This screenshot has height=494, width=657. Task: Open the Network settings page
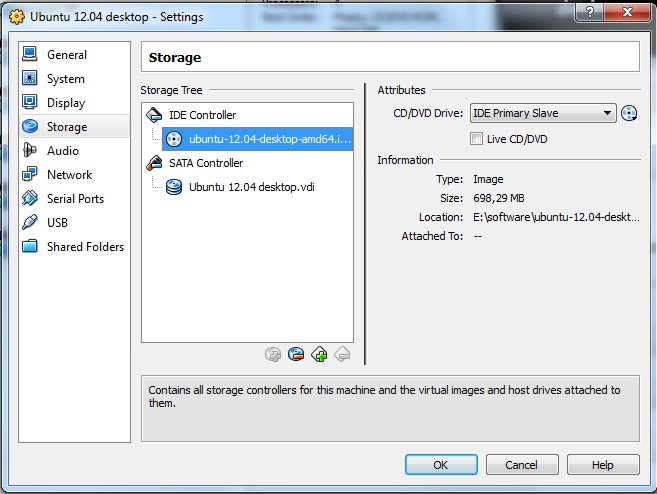point(74,174)
